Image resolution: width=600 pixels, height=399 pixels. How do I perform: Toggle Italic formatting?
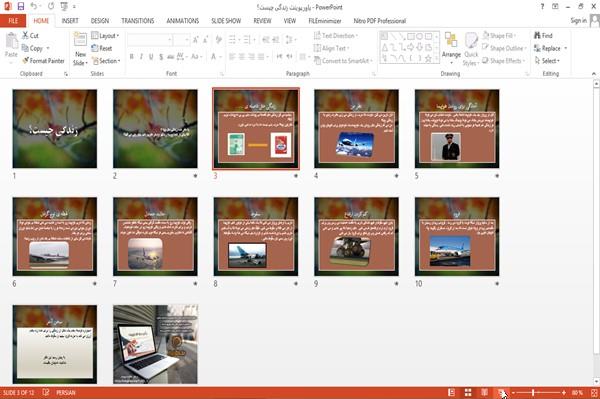[141, 57]
